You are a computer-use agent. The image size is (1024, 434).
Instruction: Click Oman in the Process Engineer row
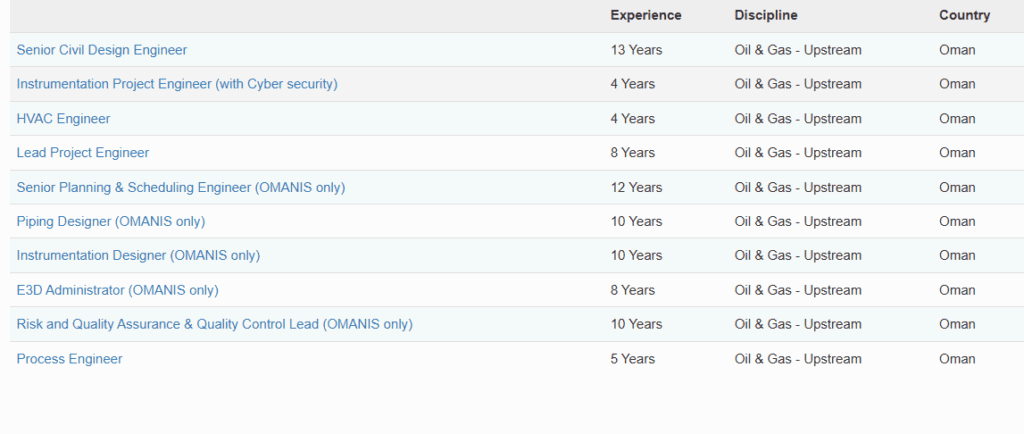[x=957, y=359]
